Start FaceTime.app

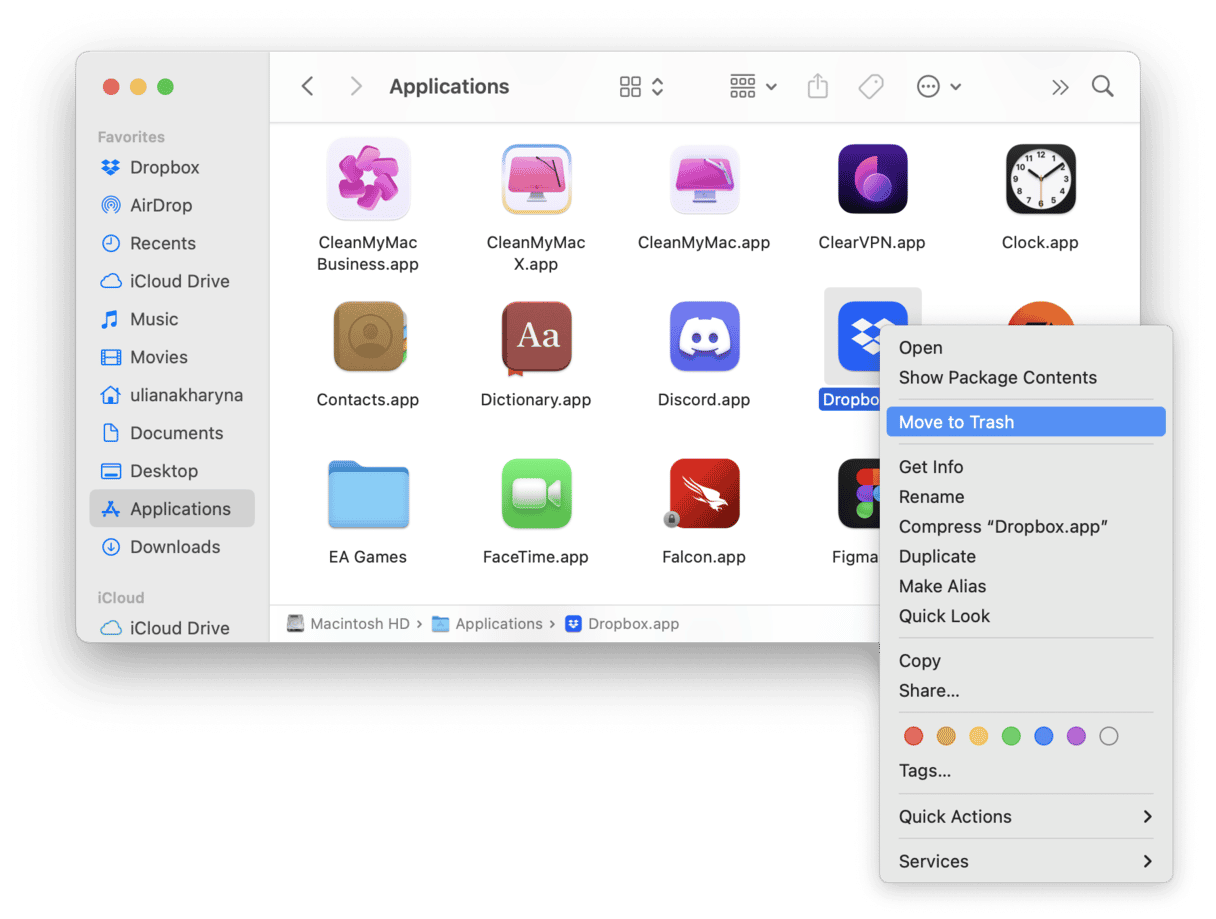(537, 494)
